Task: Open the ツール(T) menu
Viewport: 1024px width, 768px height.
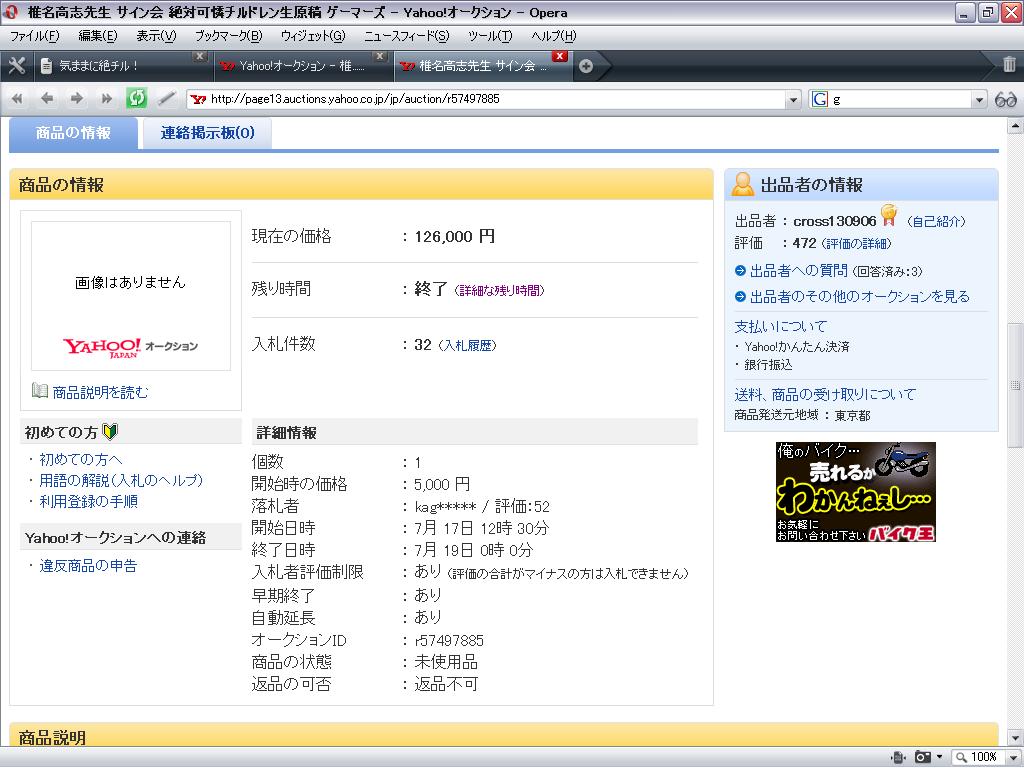Action: 490,36
